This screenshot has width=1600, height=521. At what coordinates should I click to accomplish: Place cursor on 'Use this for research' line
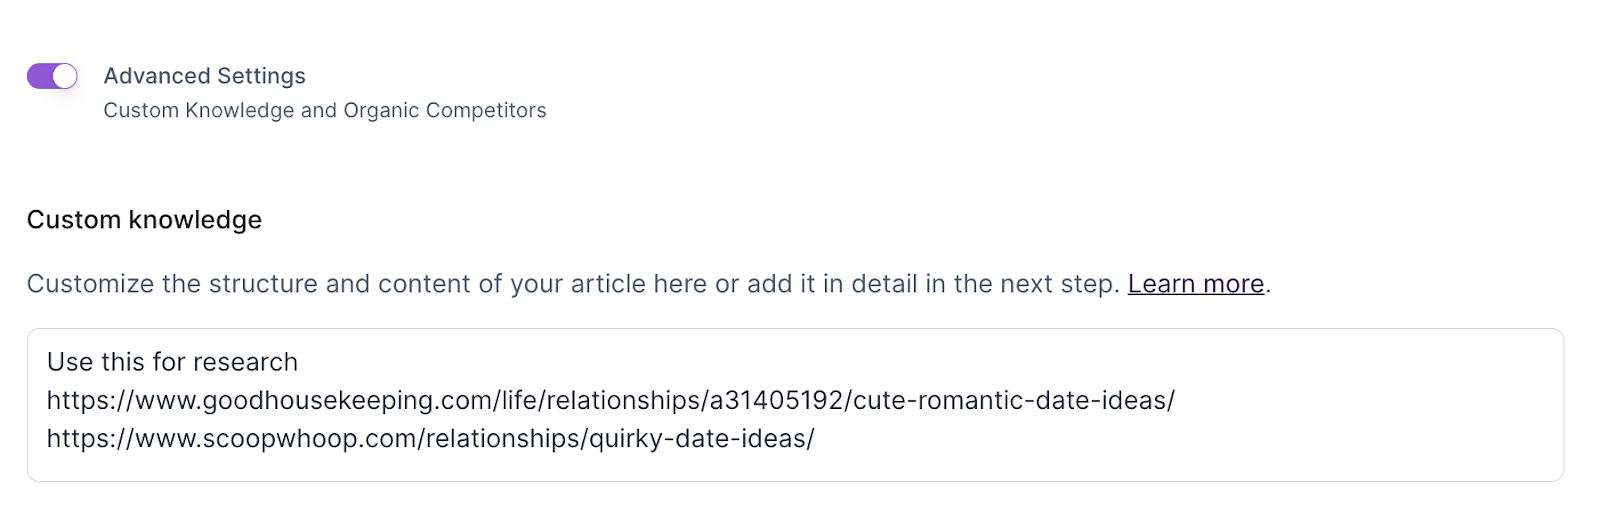[x=172, y=362]
